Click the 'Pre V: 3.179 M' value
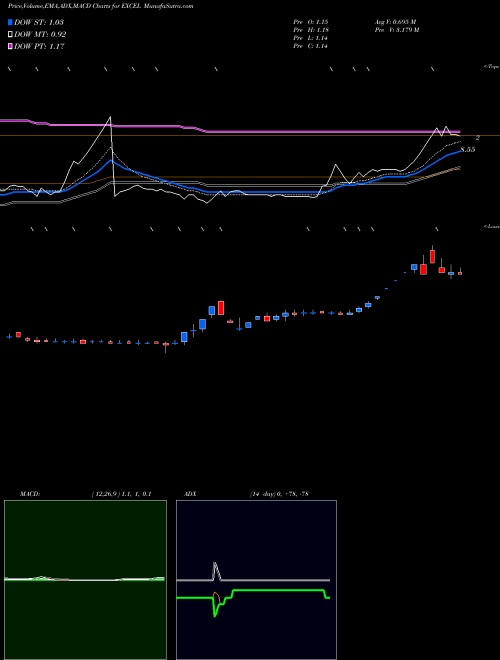Viewport: 500px width, 660px height. 397,30
